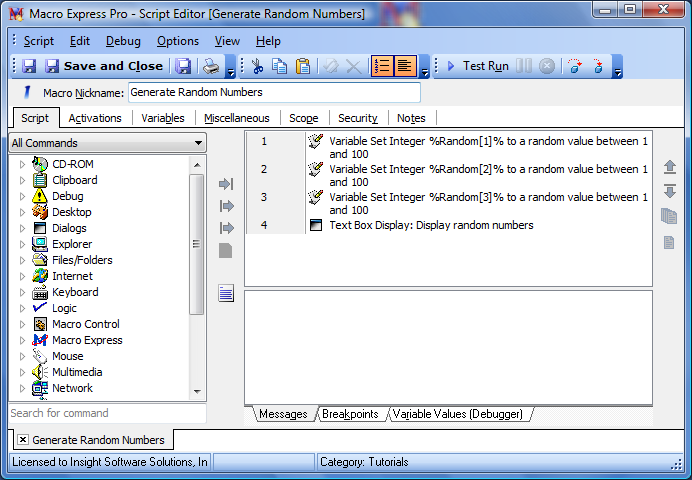Expand the Dialogs command category
The image size is (692, 480).
point(22,228)
